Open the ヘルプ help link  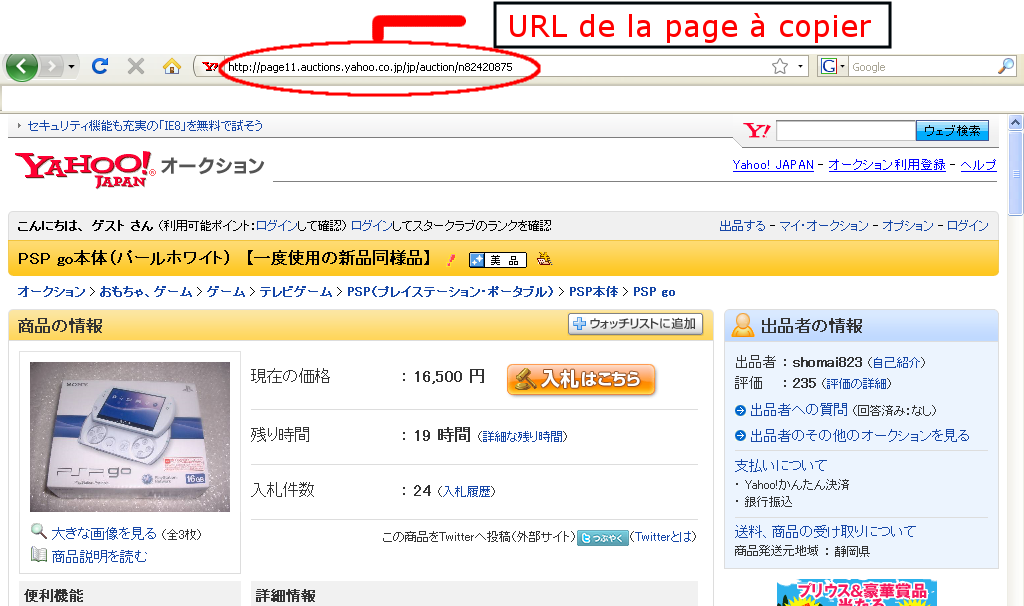[978, 165]
